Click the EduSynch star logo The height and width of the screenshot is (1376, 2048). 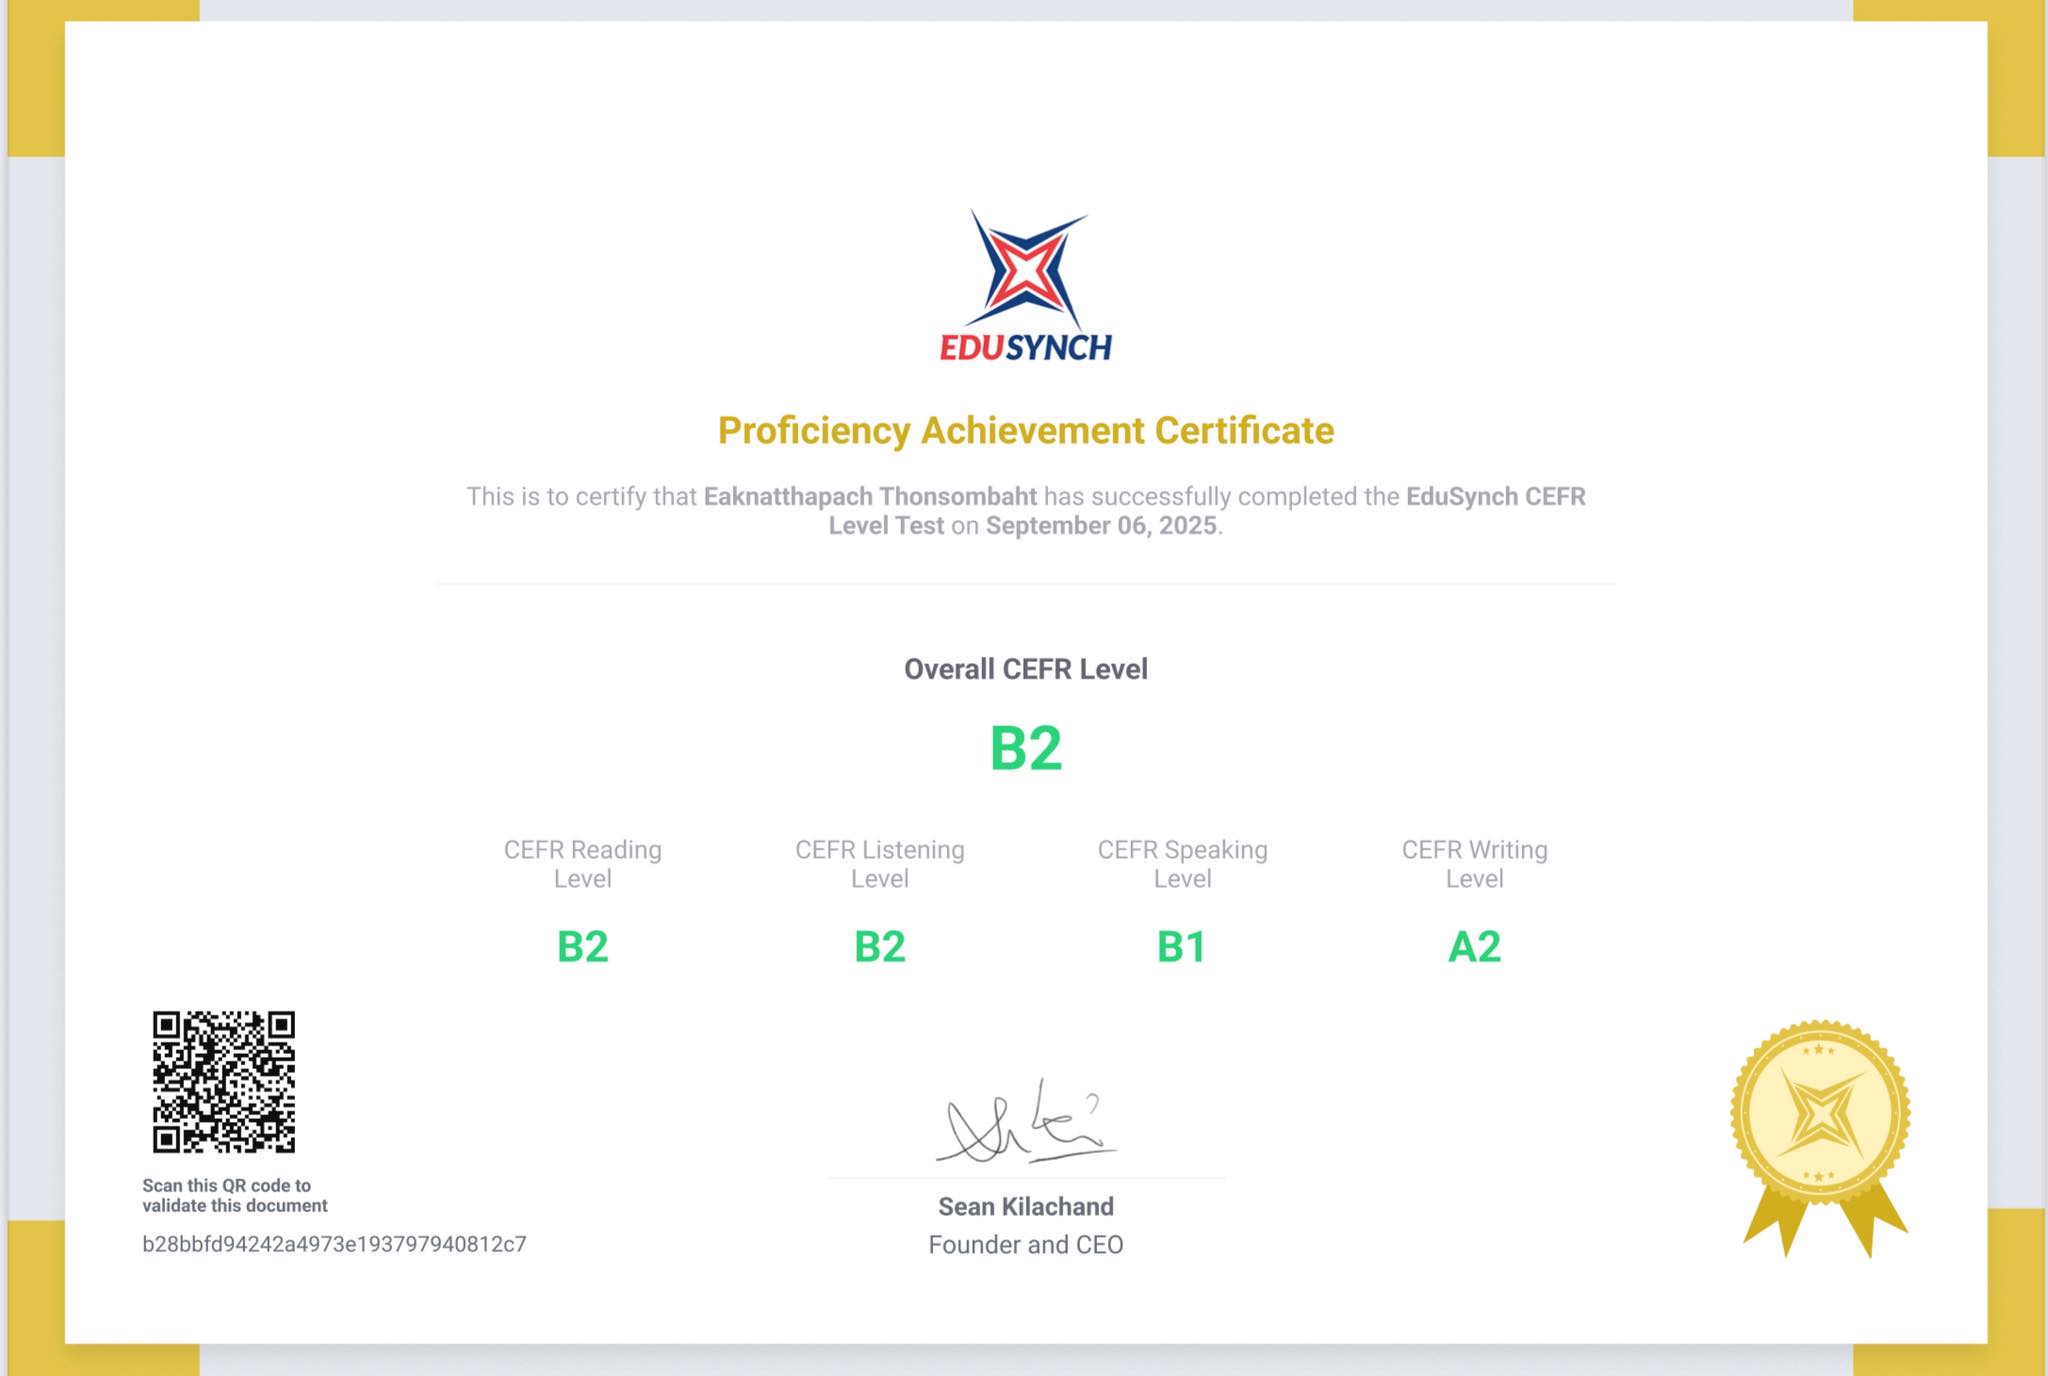click(x=1027, y=270)
